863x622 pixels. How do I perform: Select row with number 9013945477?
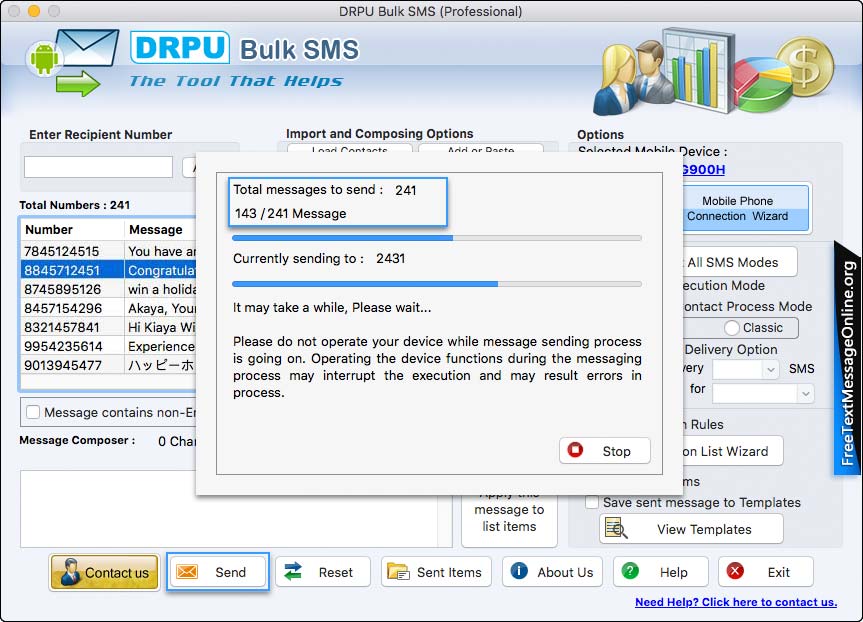click(x=108, y=365)
